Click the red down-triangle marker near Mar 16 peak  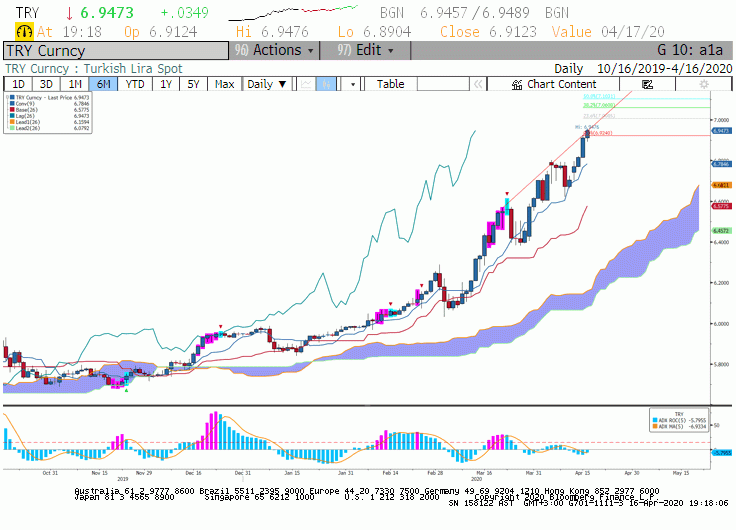coord(507,193)
